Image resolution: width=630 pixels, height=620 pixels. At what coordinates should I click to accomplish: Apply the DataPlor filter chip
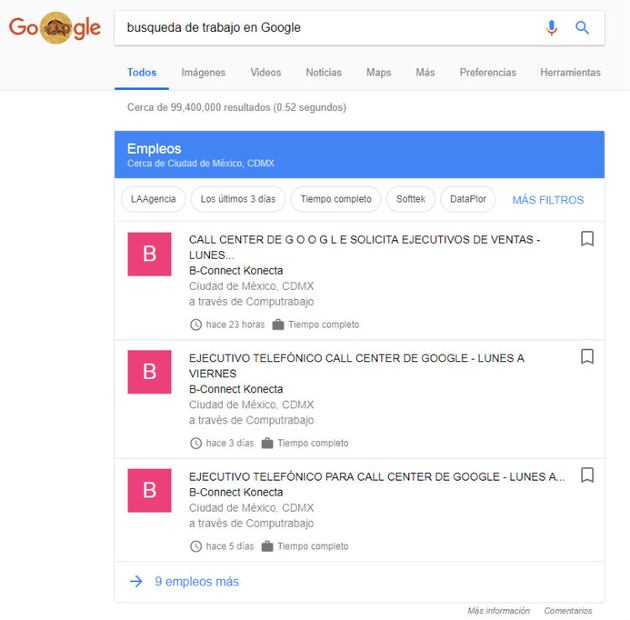coord(468,199)
